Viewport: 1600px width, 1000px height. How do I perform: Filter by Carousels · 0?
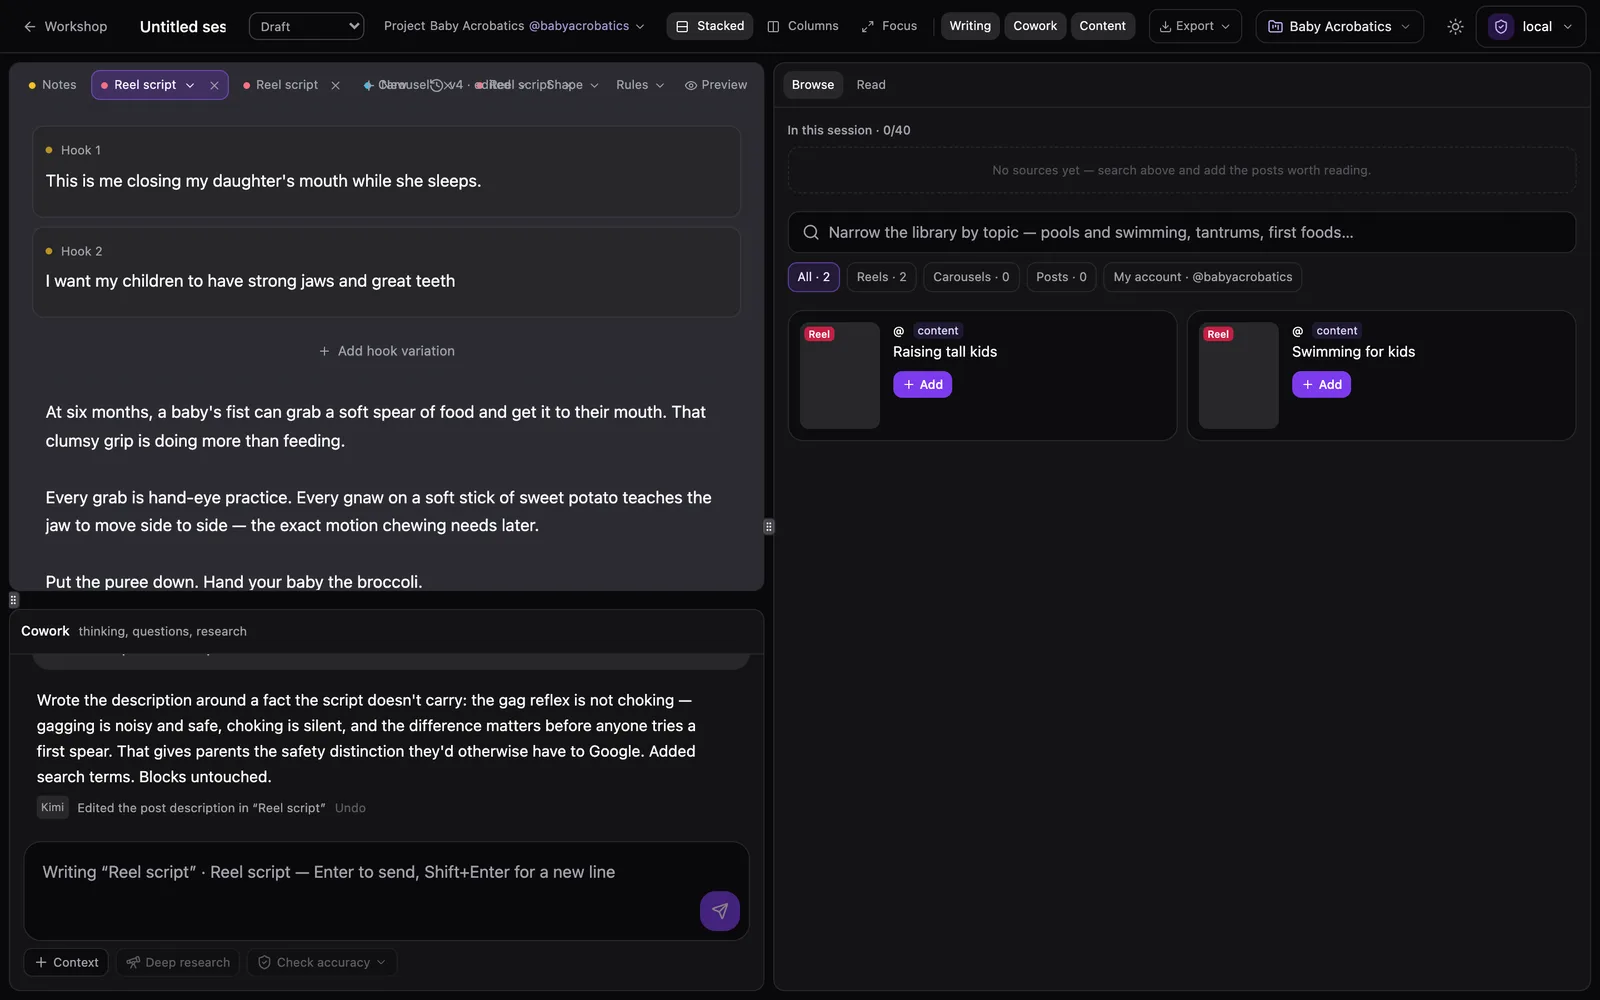point(971,277)
